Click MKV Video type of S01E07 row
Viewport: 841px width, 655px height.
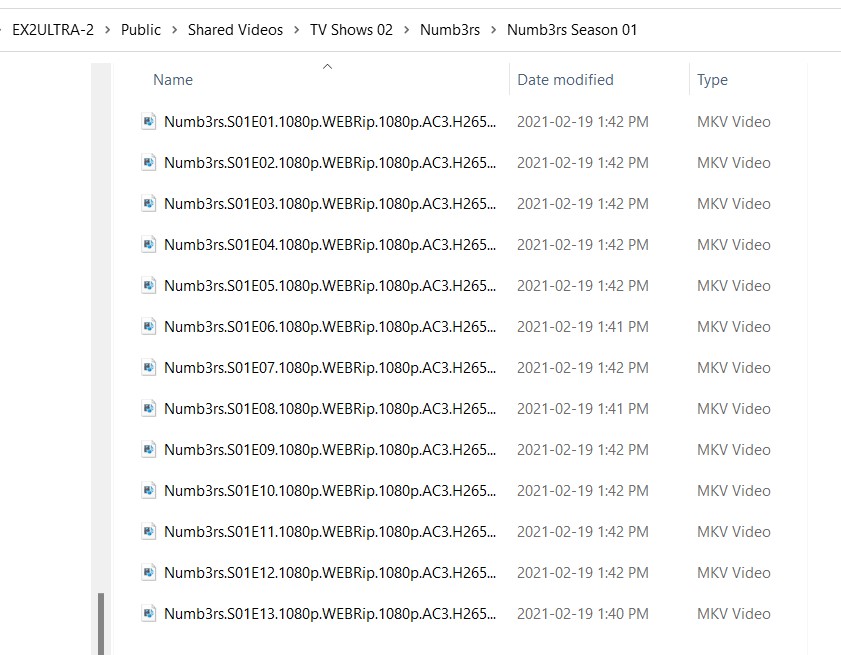point(734,367)
